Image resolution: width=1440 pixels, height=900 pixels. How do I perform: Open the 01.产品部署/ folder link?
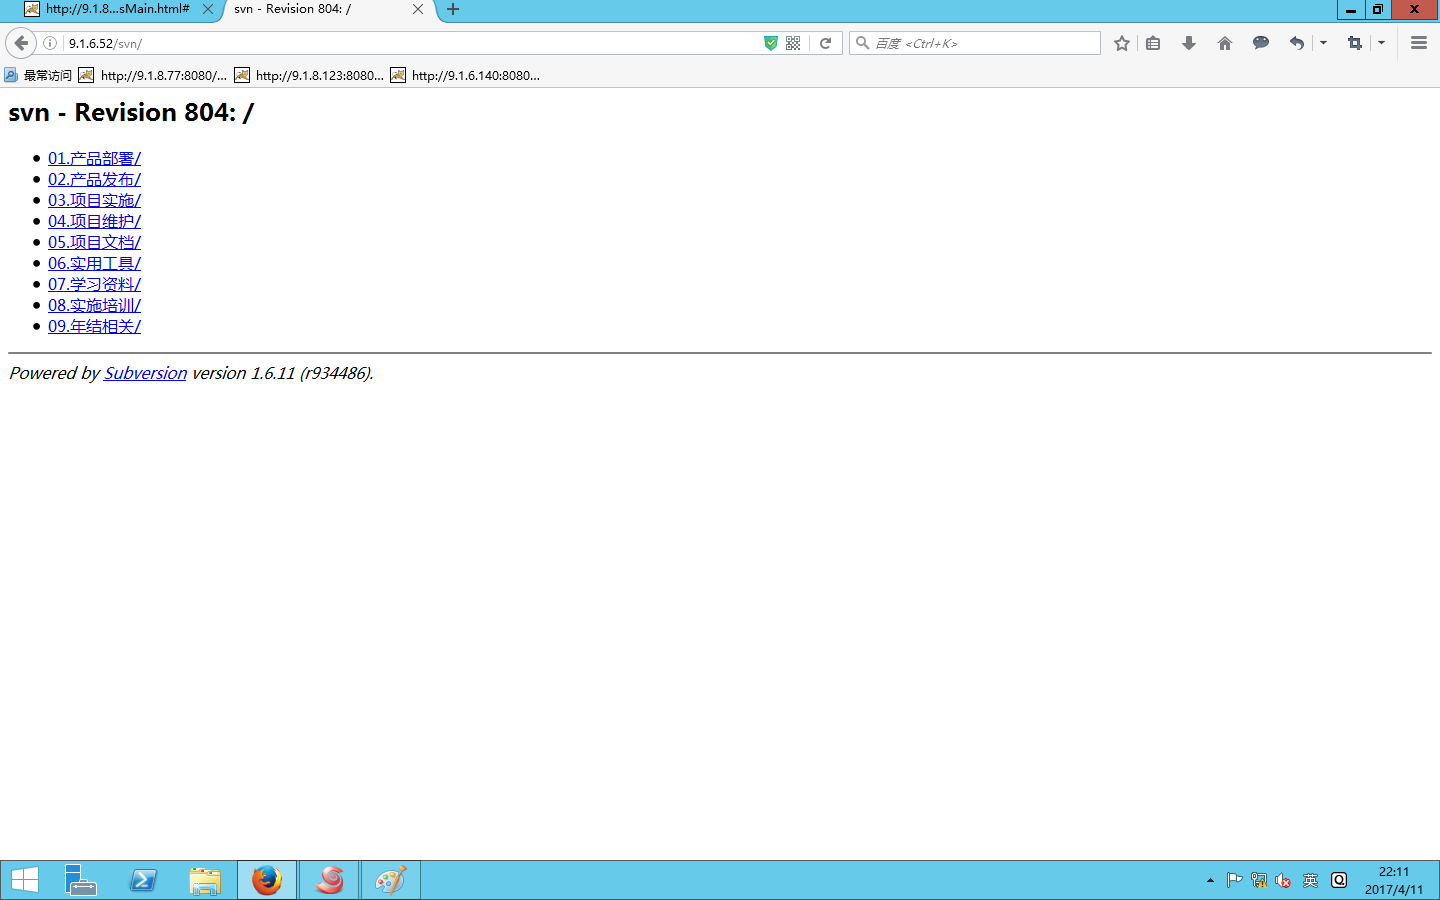[94, 158]
